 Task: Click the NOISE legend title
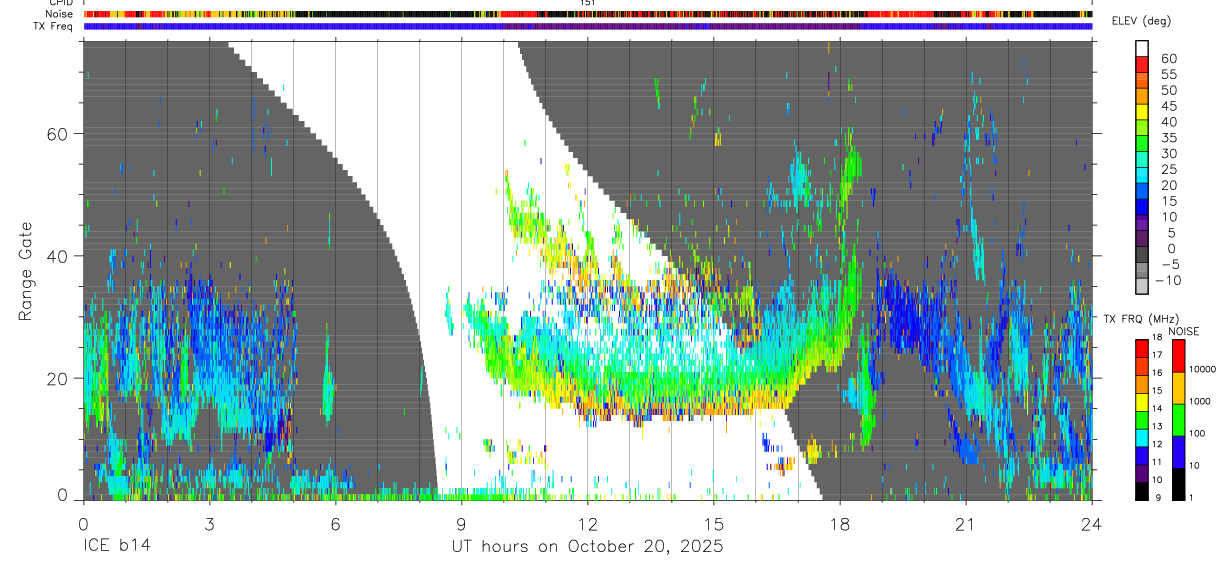(x=1183, y=331)
